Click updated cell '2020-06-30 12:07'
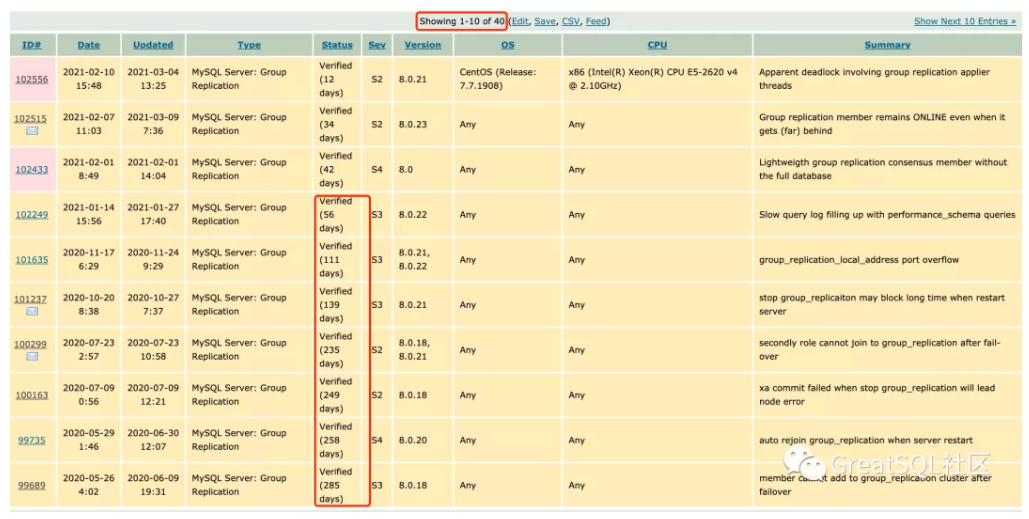The width and height of the screenshot is (1029, 519). (x=153, y=440)
